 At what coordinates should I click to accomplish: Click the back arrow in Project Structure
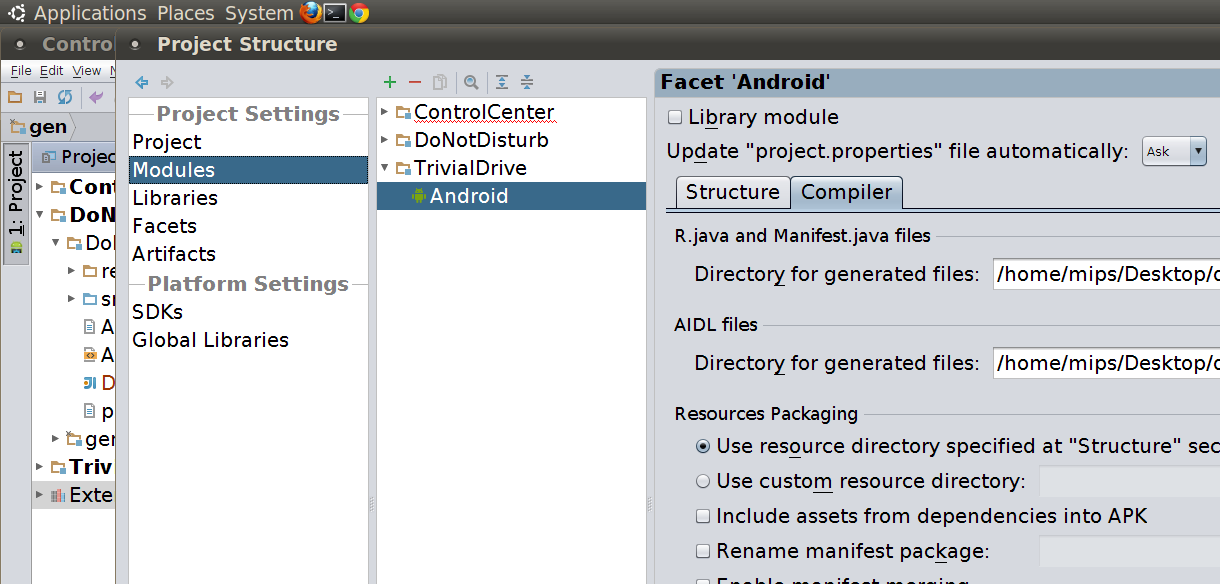142,82
